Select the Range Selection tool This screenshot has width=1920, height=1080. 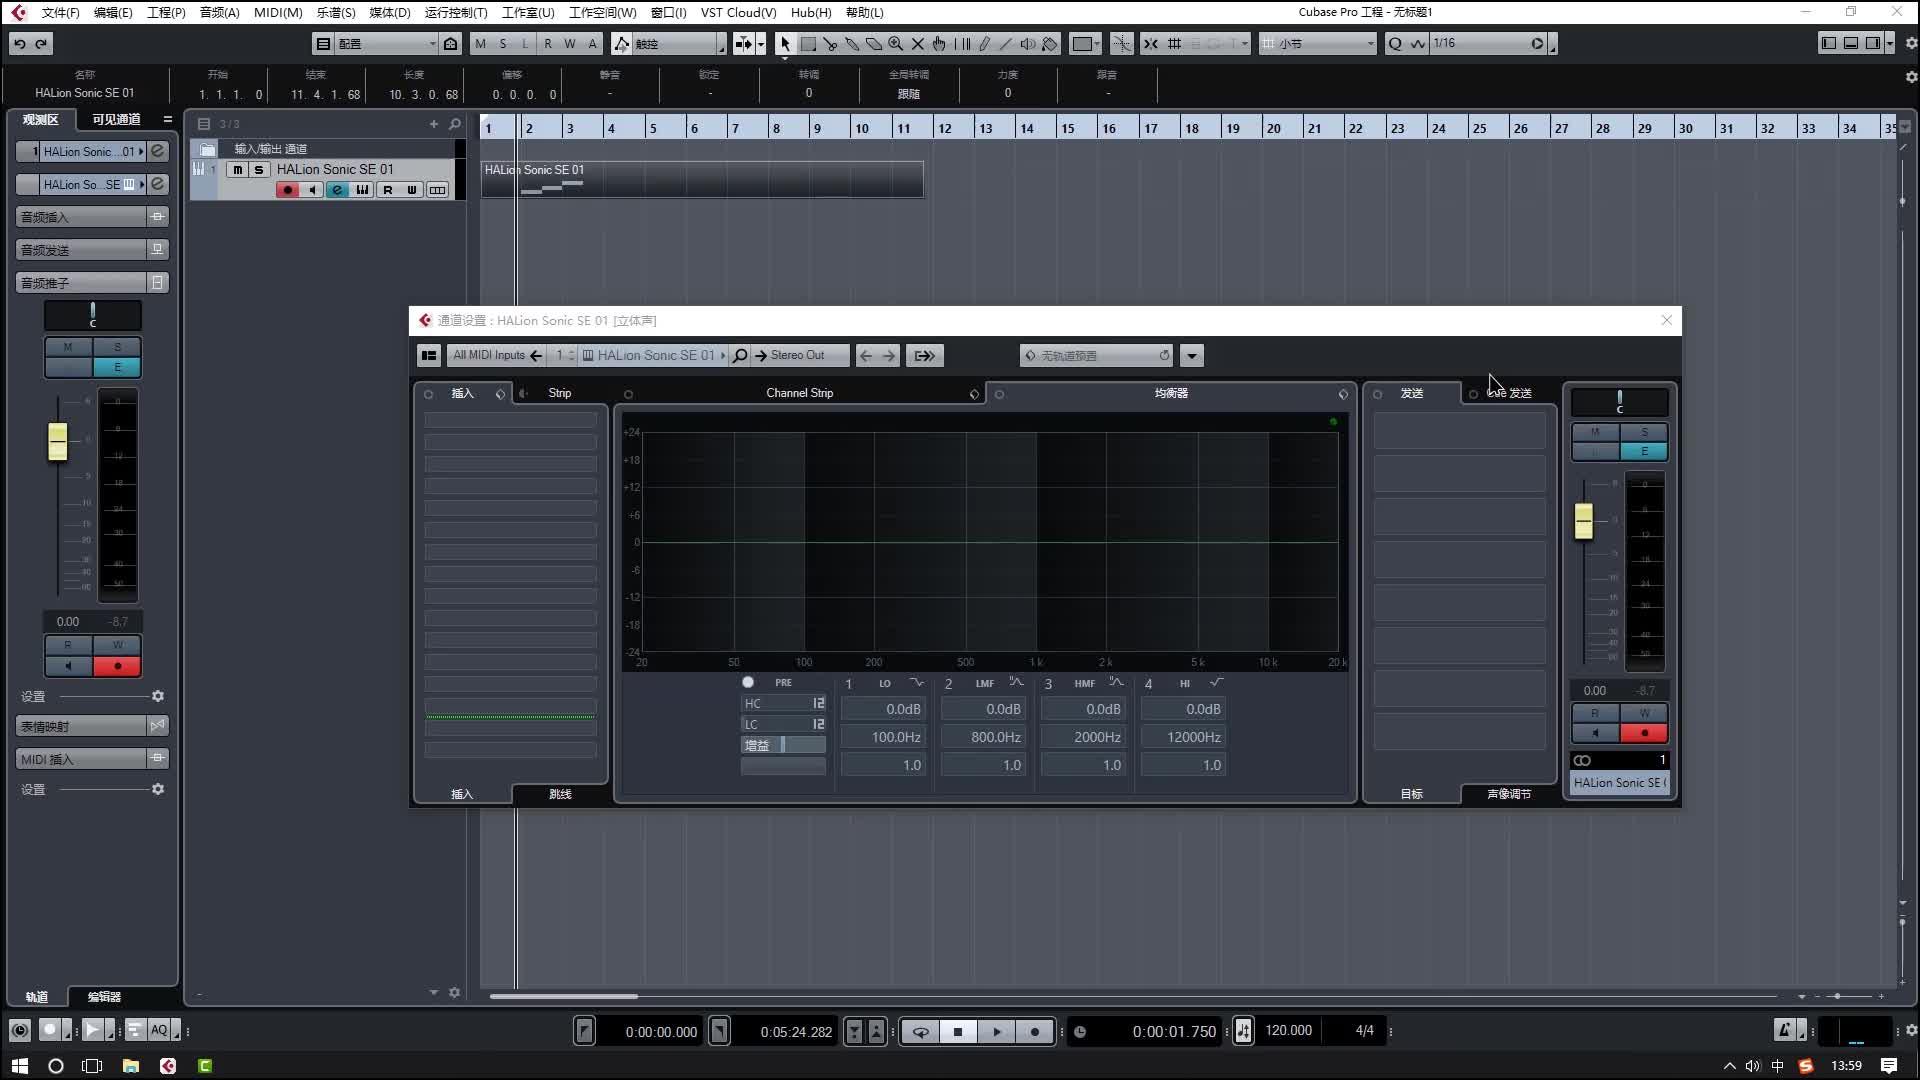[x=808, y=43]
